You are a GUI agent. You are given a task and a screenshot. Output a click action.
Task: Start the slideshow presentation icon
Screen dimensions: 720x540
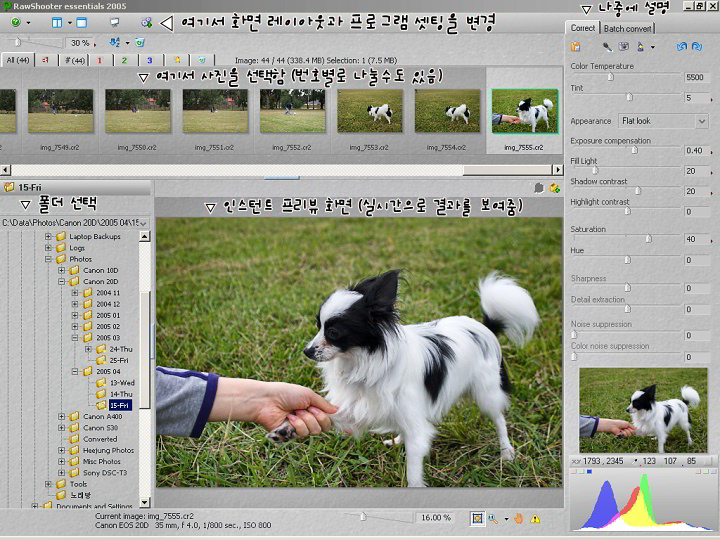click(115, 22)
